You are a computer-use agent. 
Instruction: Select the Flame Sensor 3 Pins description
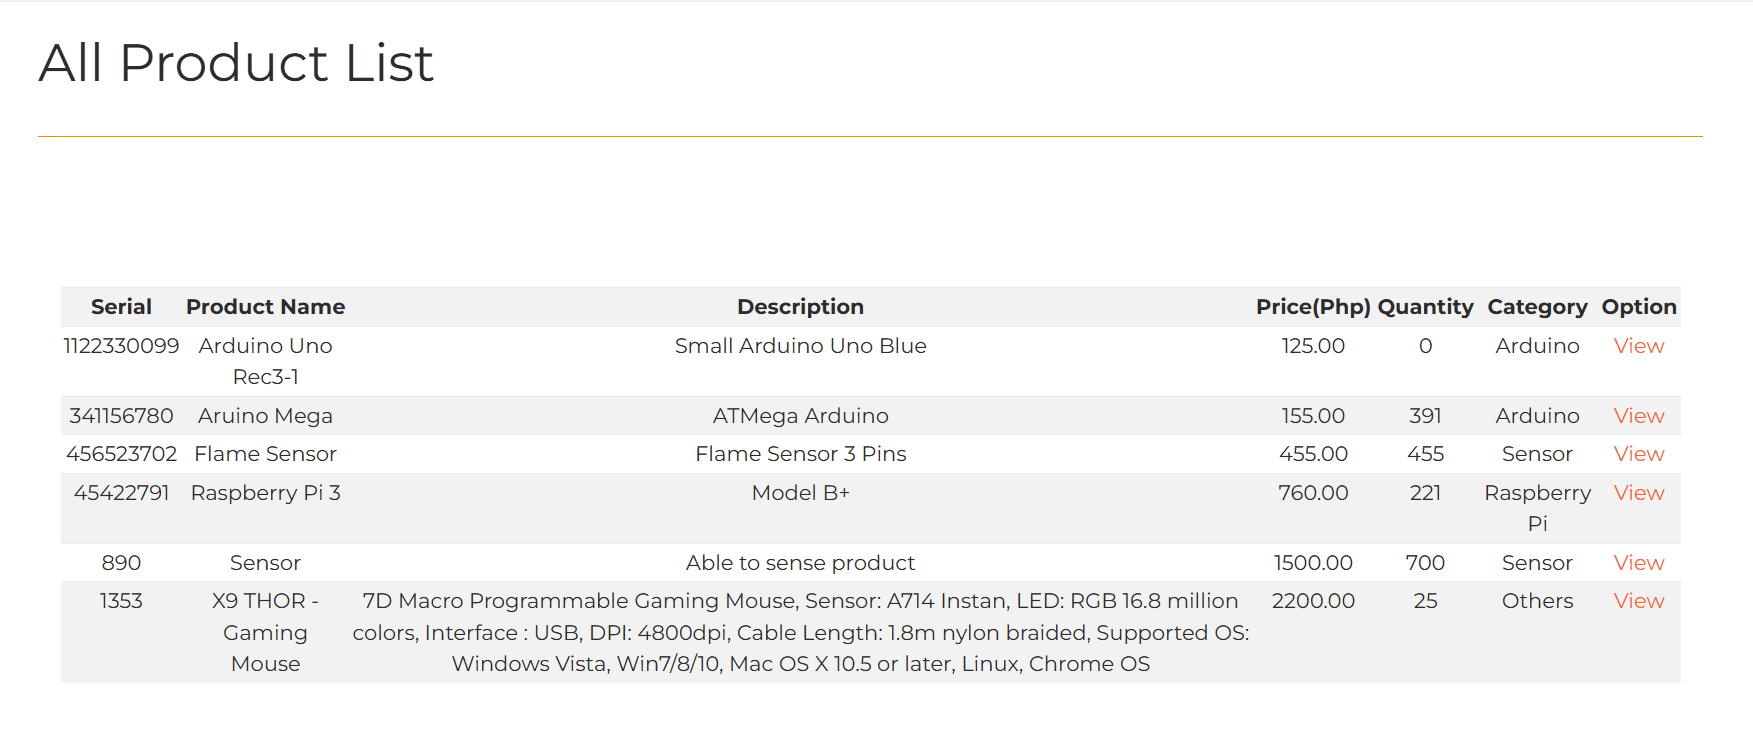click(800, 454)
